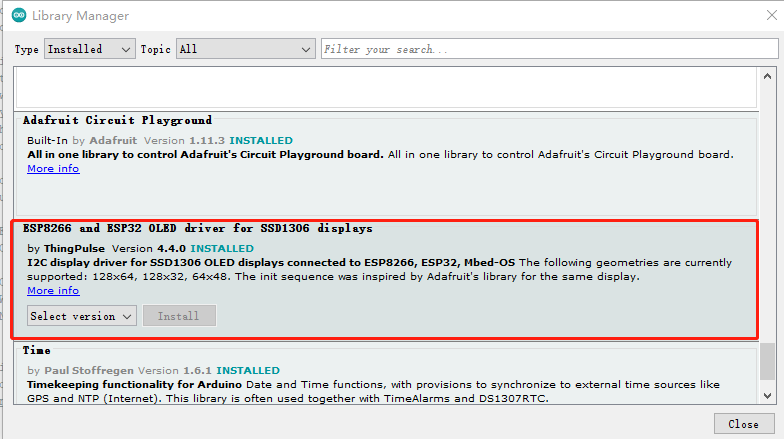Click the Timekeeping functionality for Arduino description
This screenshot has height=439, width=784.
[x=134, y=384]
